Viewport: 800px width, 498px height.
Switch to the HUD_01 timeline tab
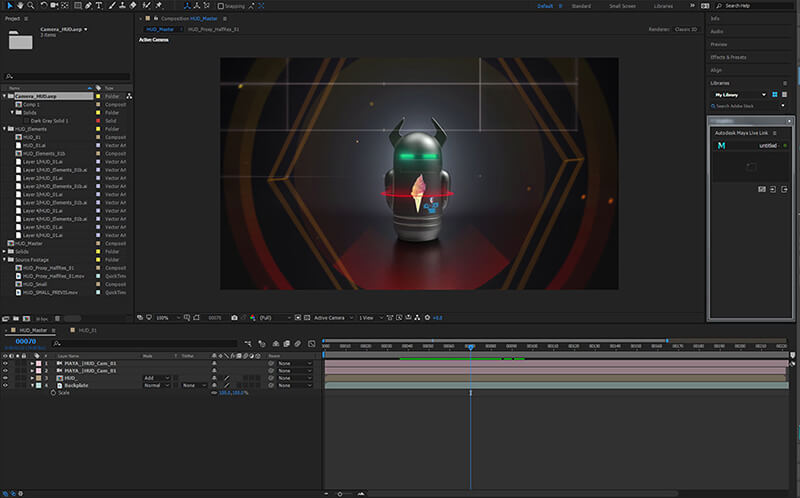point(87,330)
